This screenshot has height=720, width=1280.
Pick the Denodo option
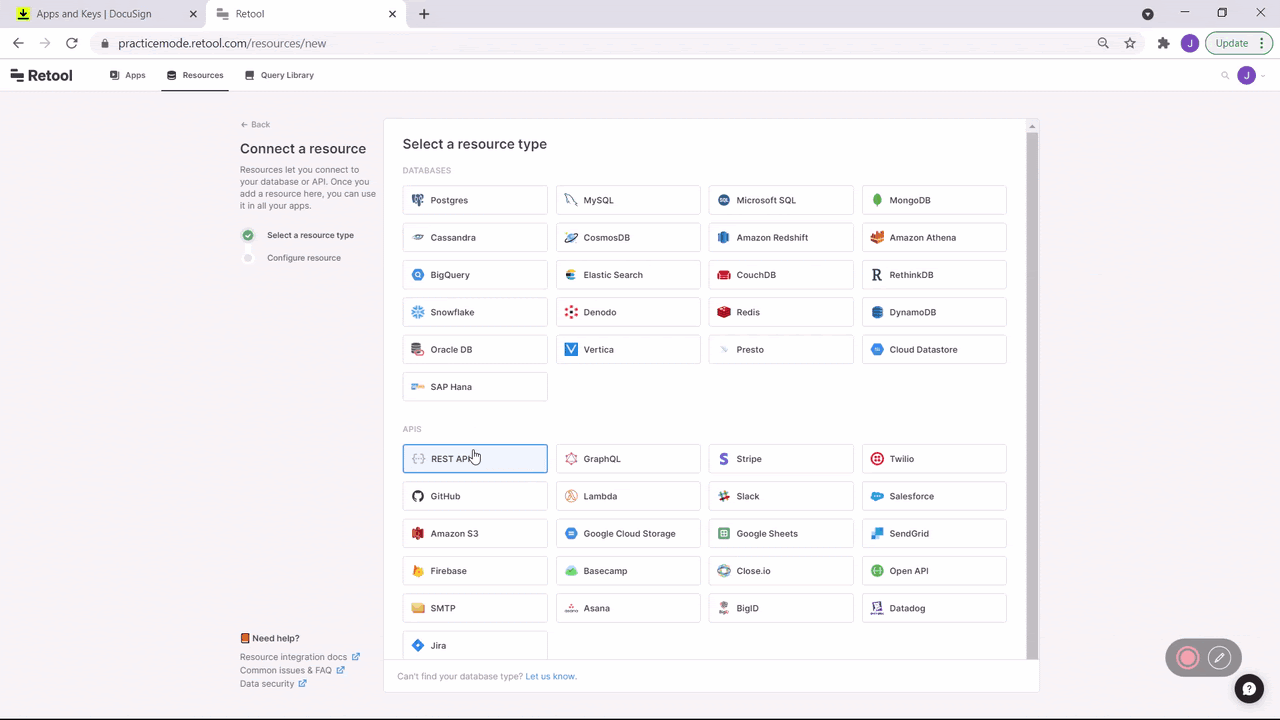628,312
